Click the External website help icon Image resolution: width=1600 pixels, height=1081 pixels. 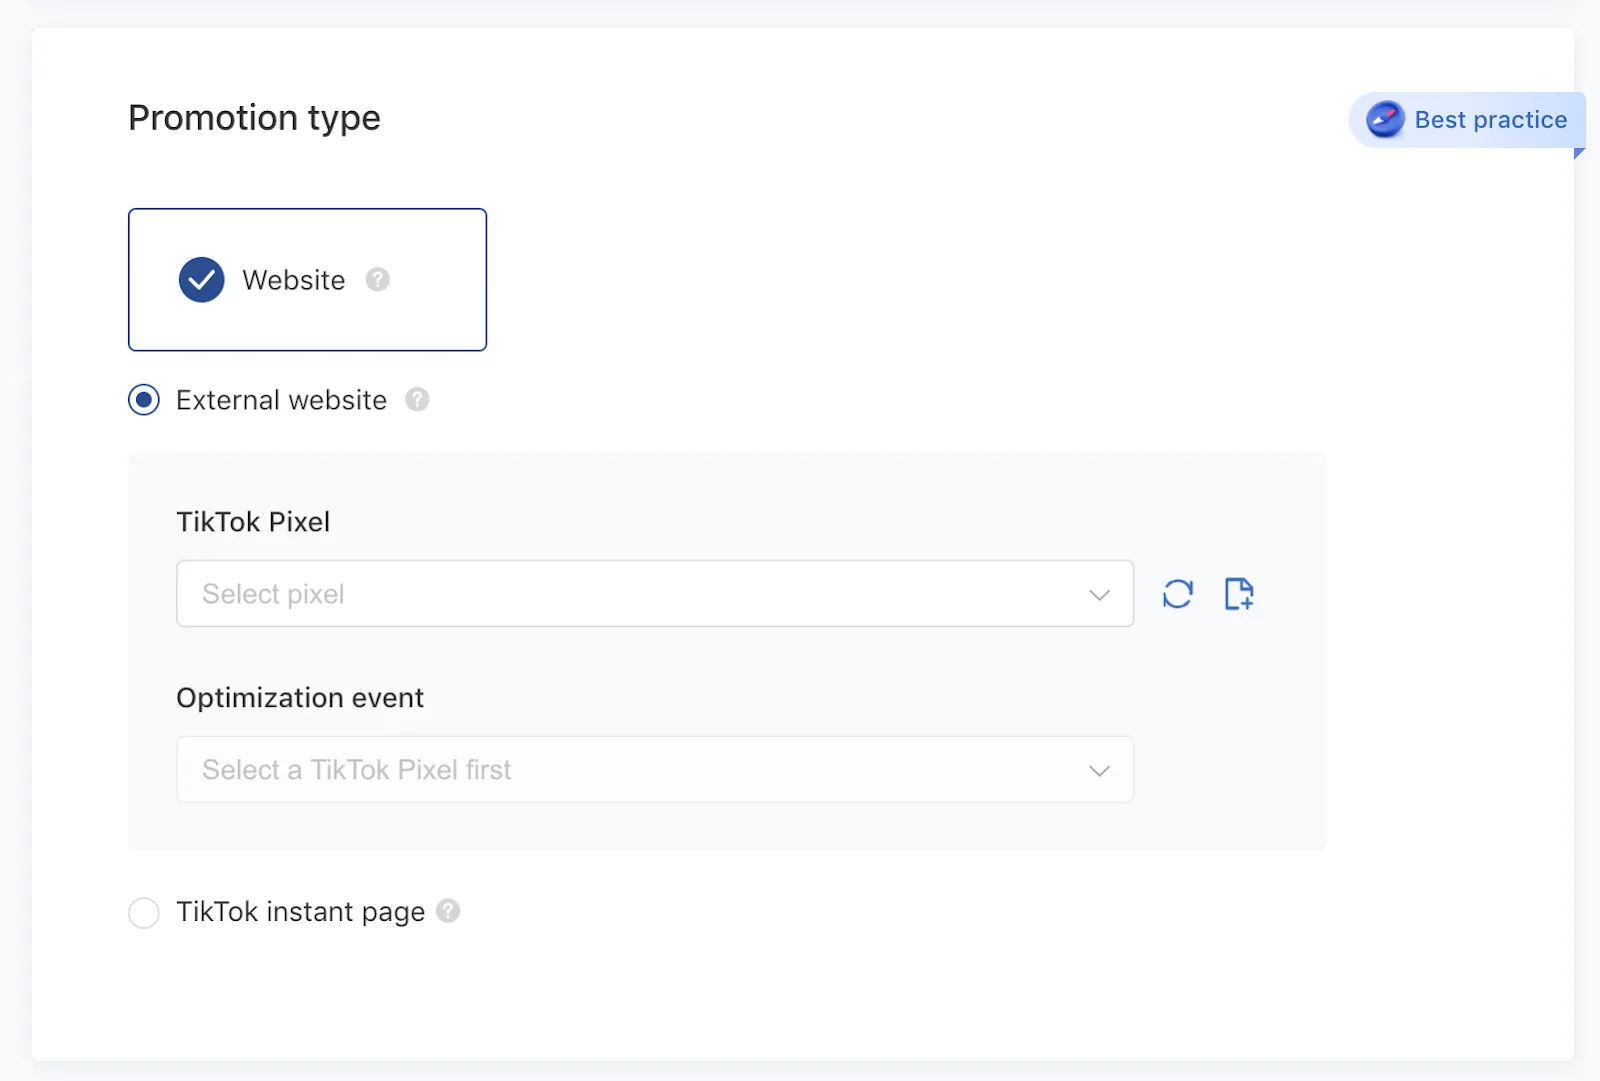[417, 399]
